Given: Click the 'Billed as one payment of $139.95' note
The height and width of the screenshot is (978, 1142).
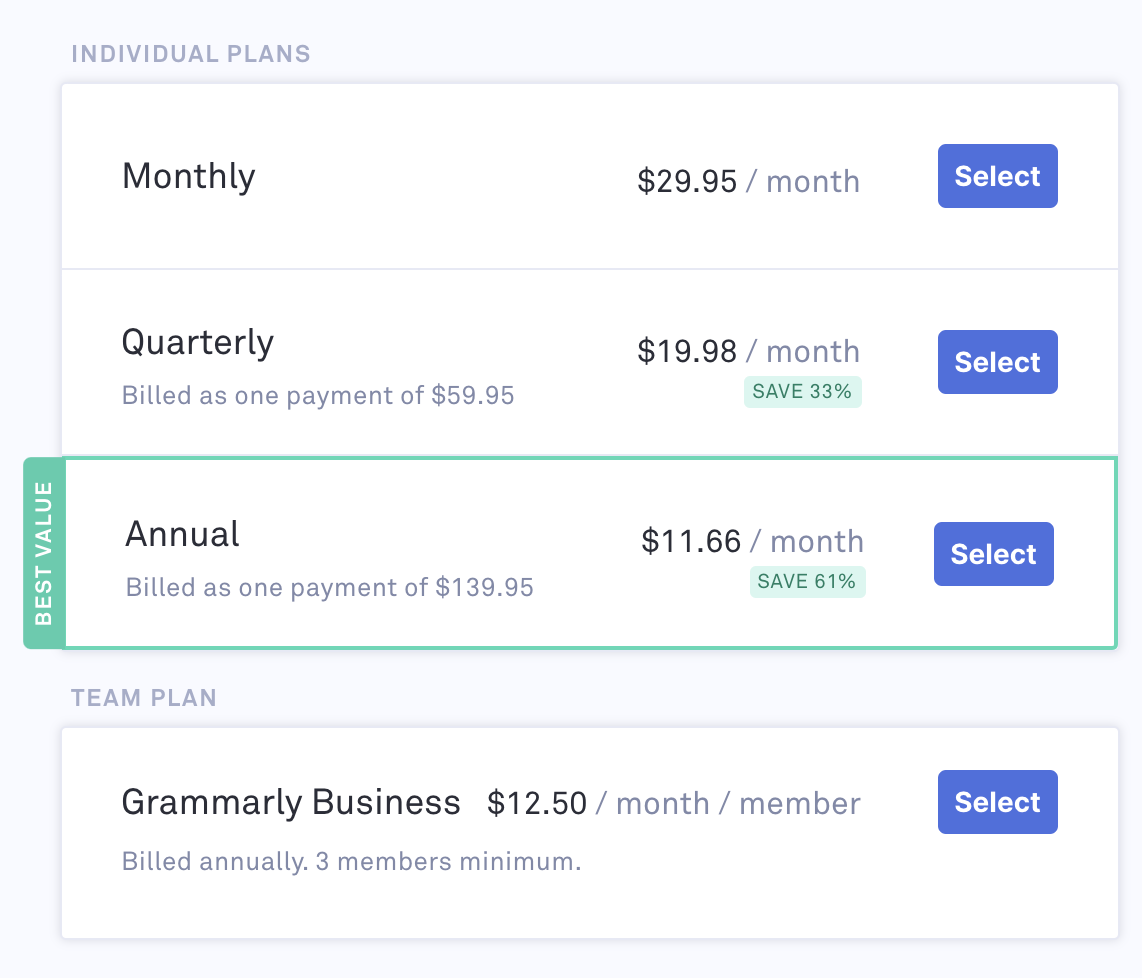Looking at the screenshot, I should pyautogui.click(x=330, y=587).
